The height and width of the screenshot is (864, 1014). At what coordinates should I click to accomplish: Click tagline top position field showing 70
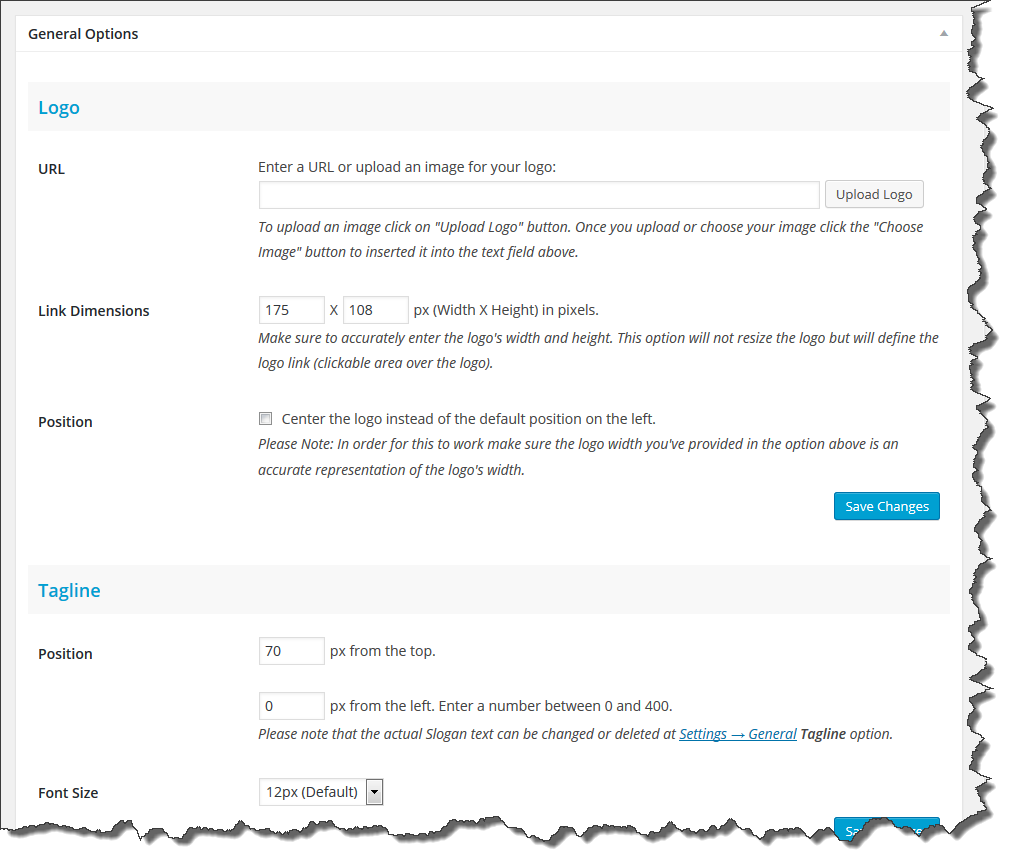(x=291, y=651)
